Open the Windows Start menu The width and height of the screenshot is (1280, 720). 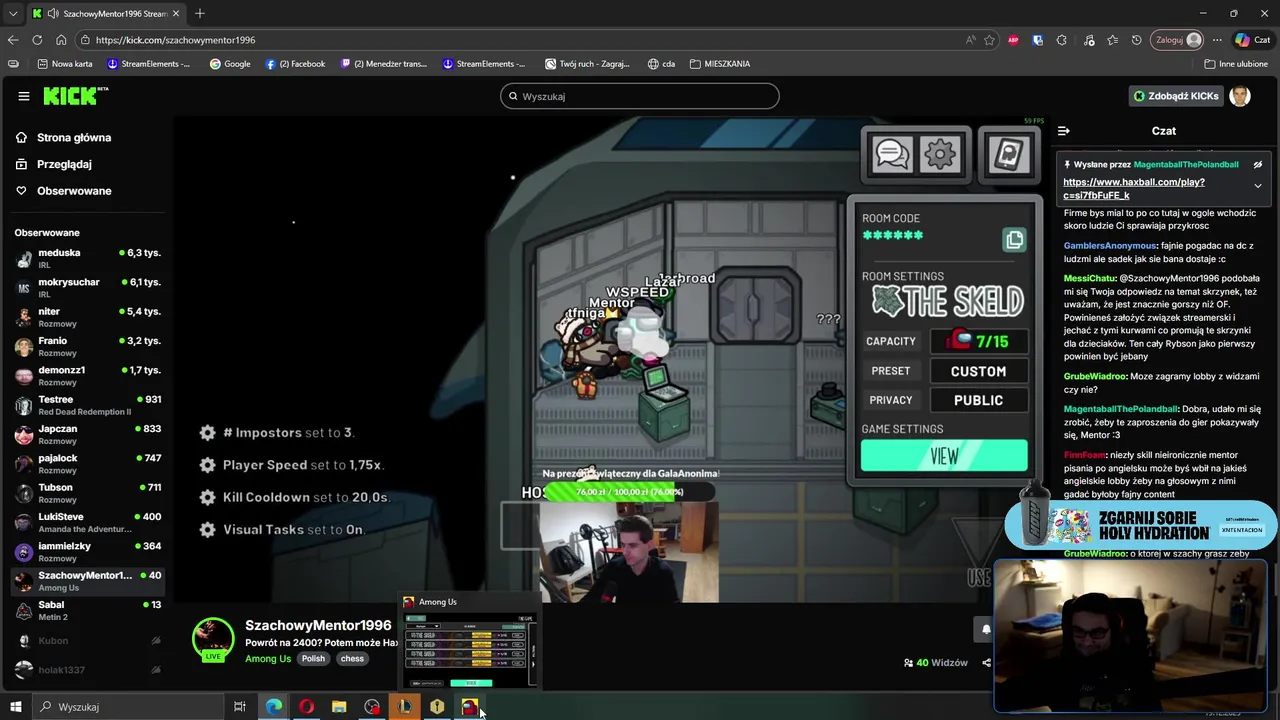tap(15, 707)
